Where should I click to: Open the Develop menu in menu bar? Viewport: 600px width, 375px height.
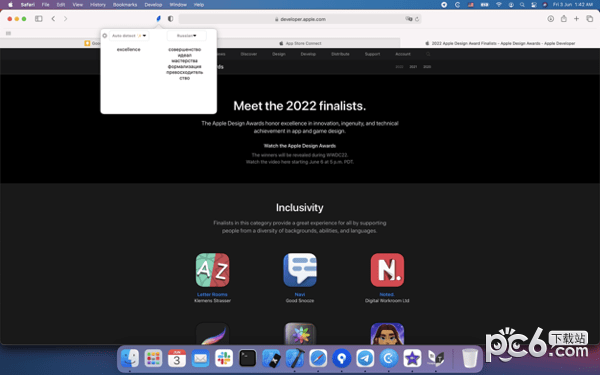(153, 5)
